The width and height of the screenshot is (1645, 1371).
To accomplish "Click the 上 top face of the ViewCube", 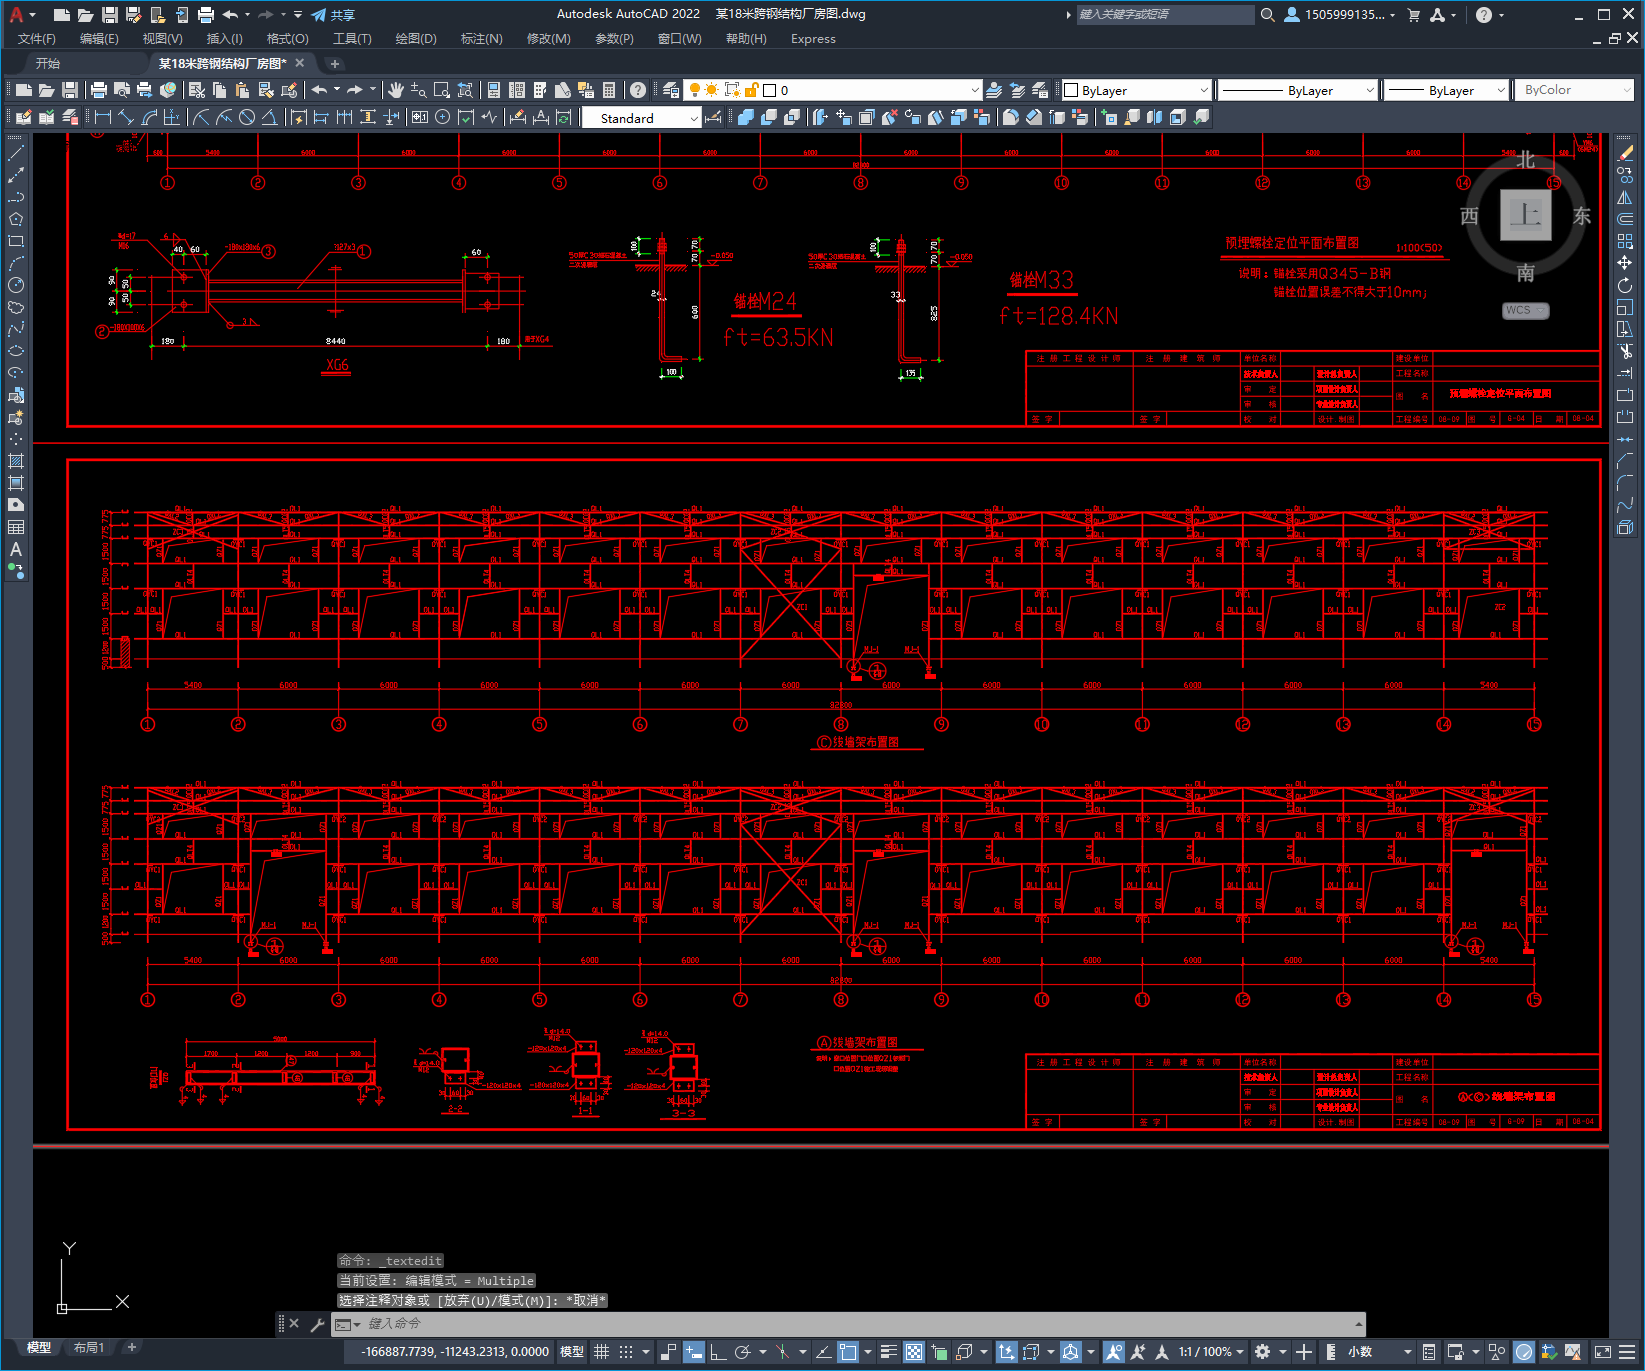I will 1525,215.
